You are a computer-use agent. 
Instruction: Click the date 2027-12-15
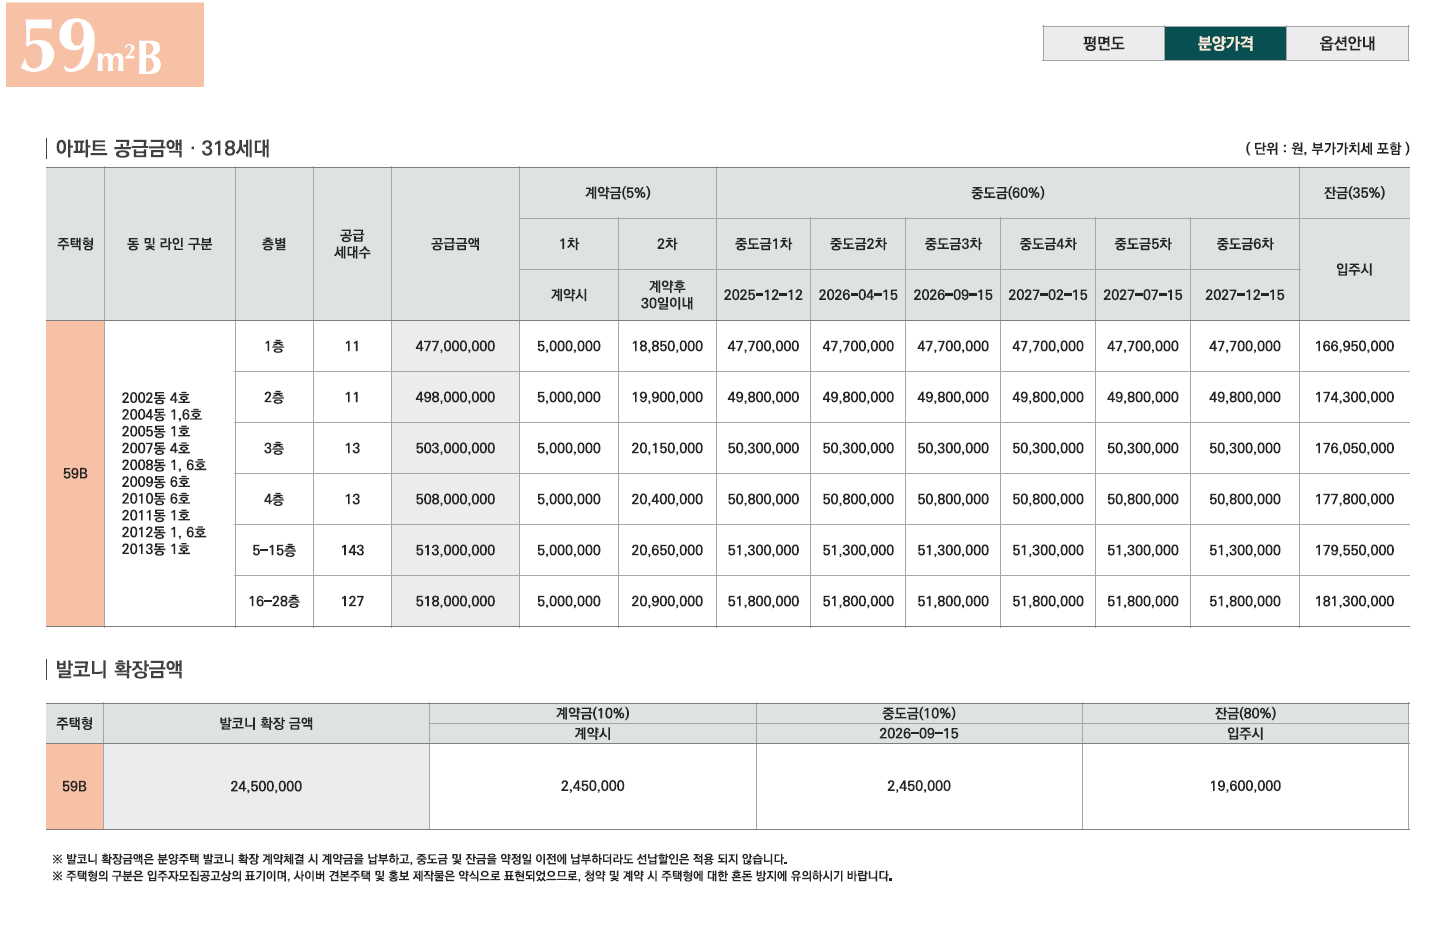1245,295
